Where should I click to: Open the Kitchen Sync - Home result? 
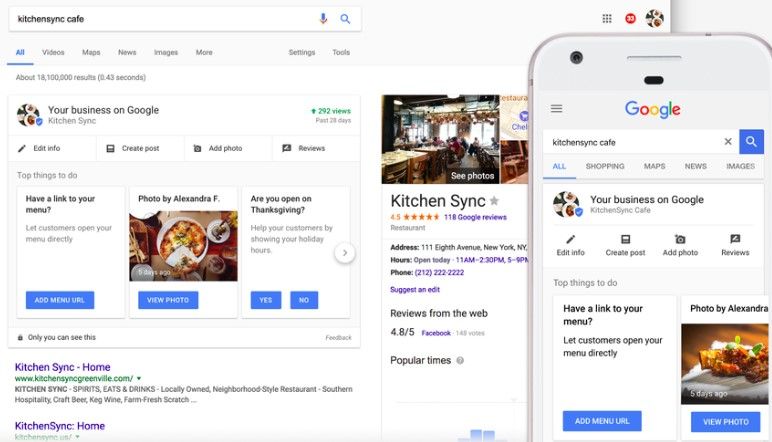pyautogui.click(x=63, y=367)
